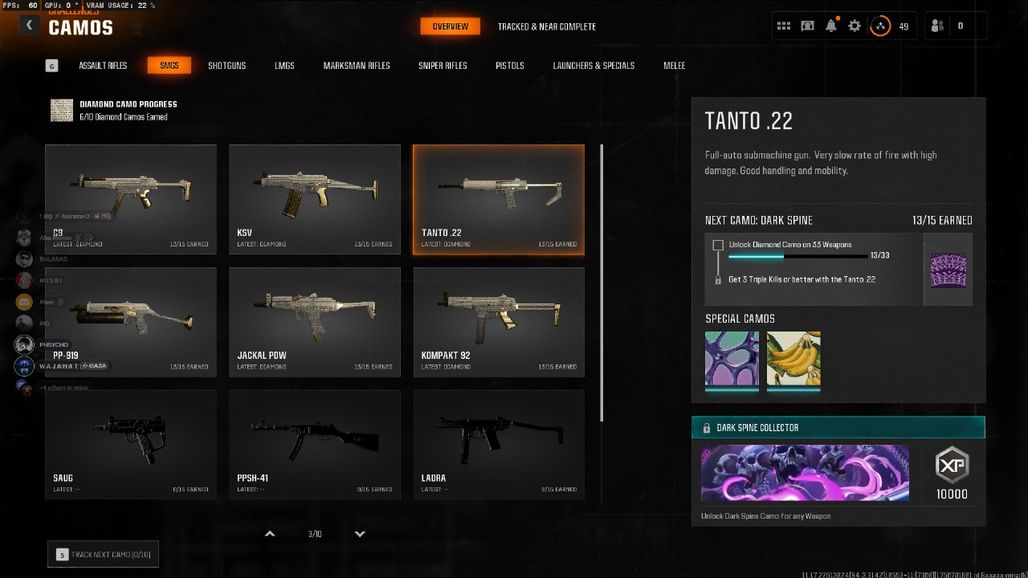Switch to Tracked & Near Complete tab
This screenshot has height=578, width=1028.
coord(547,27)
